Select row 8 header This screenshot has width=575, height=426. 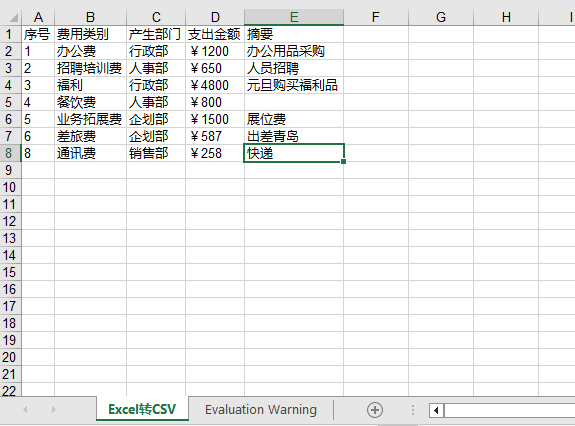(x=9, y=153)
